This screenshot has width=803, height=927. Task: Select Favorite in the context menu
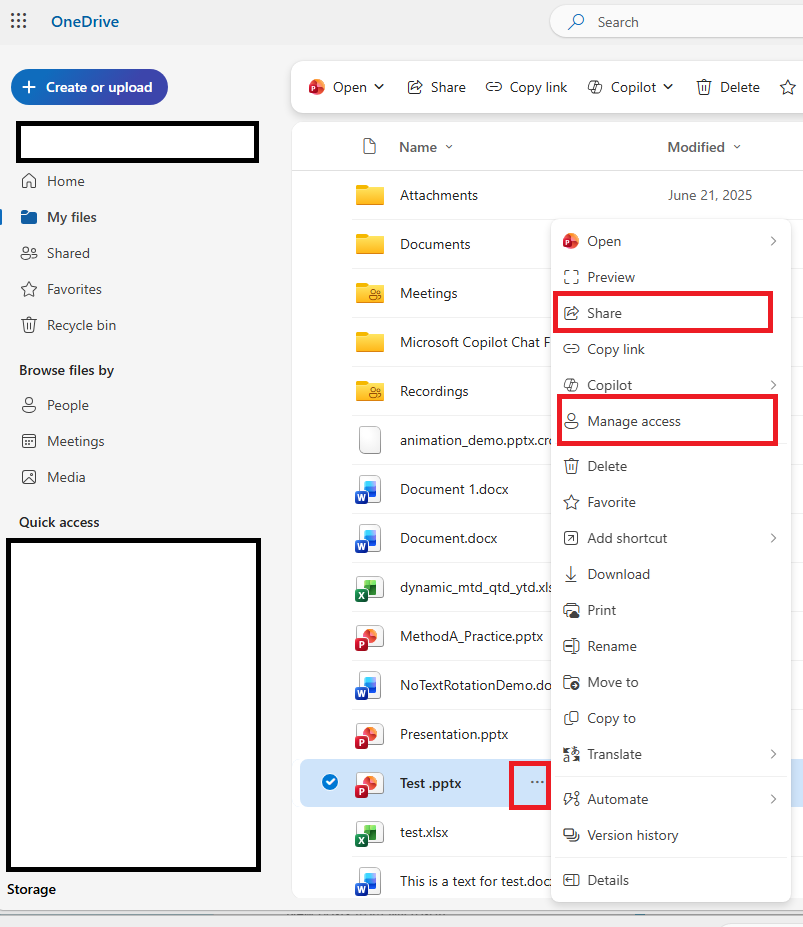(671, 503)
